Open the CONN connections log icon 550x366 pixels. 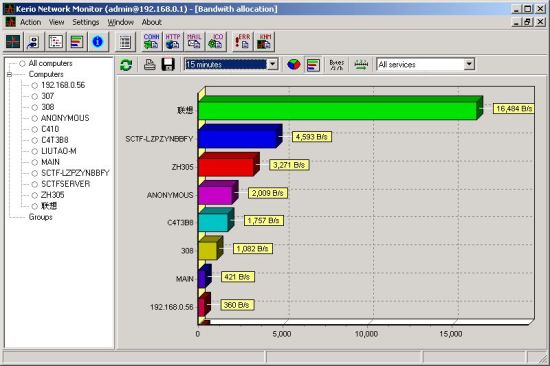tap(152, 41)
